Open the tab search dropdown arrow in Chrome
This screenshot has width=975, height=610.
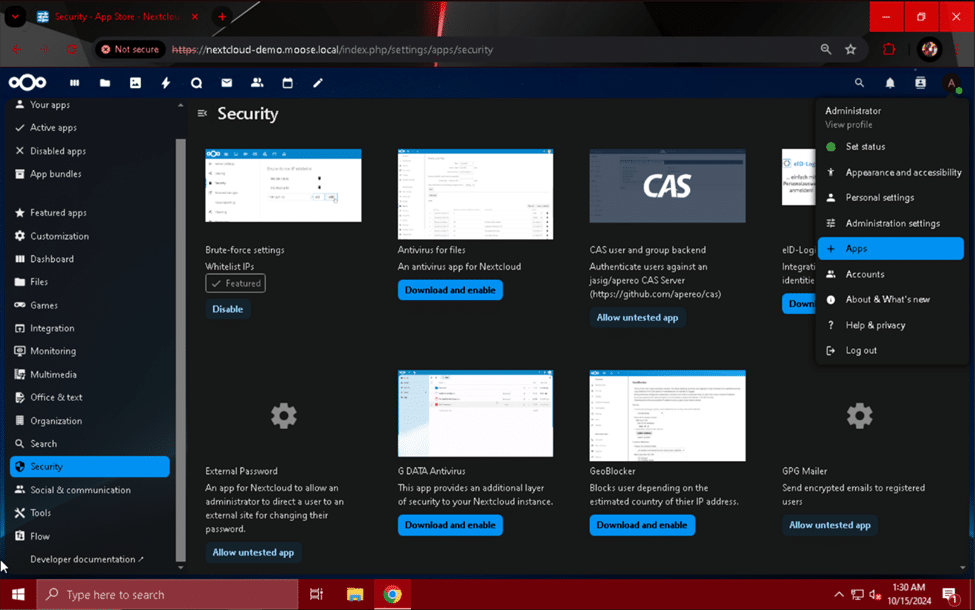pos(16,17)
